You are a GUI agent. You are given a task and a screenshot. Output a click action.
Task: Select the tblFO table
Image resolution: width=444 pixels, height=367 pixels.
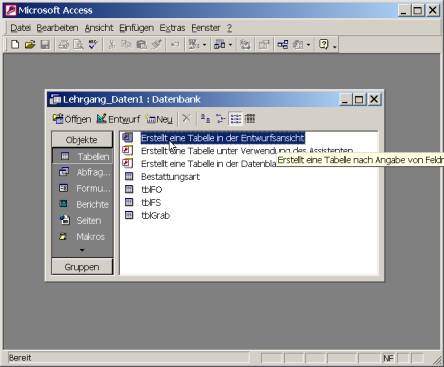[x=152, y=190]
